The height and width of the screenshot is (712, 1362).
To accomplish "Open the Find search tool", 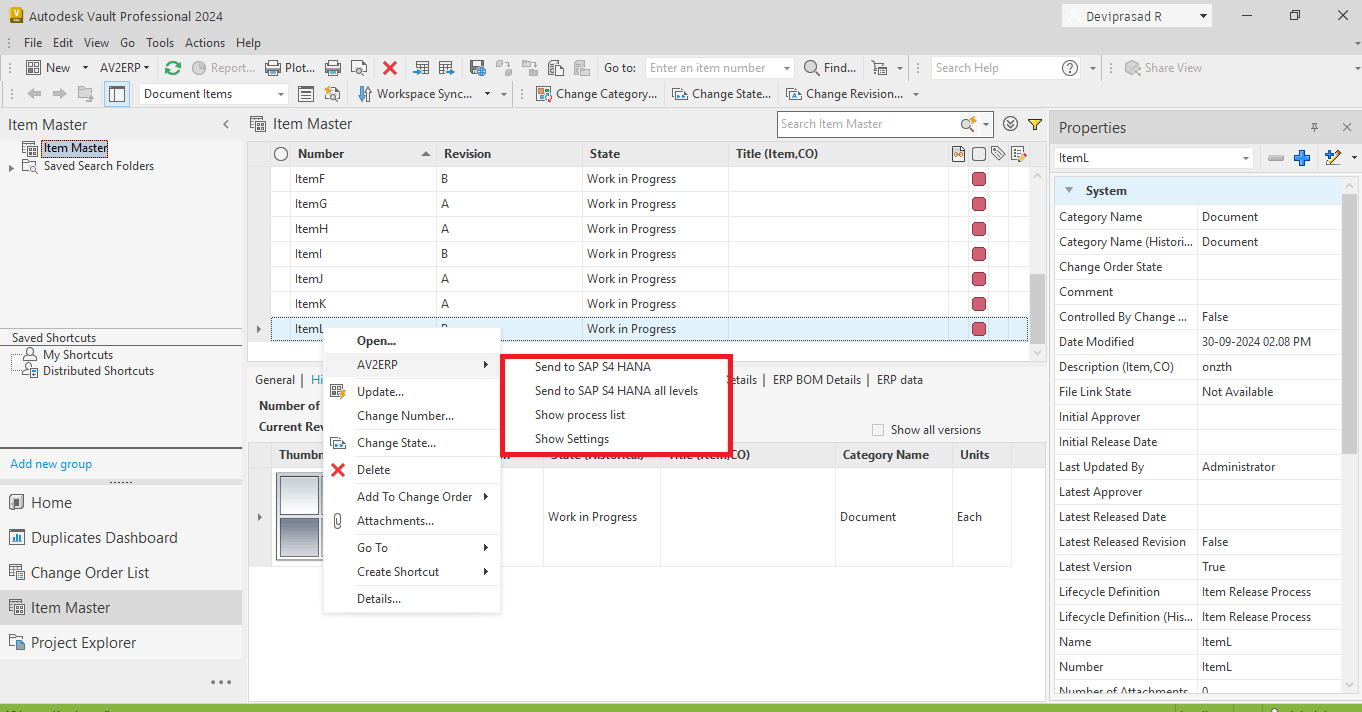I will [831, 67].
